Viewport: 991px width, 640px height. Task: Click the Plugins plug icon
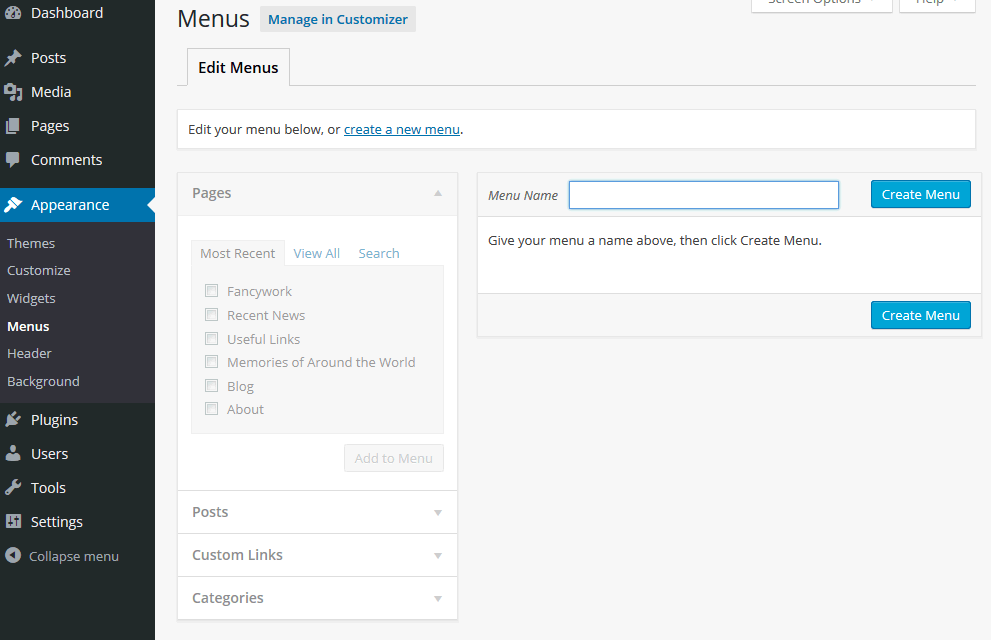[13, 420]
